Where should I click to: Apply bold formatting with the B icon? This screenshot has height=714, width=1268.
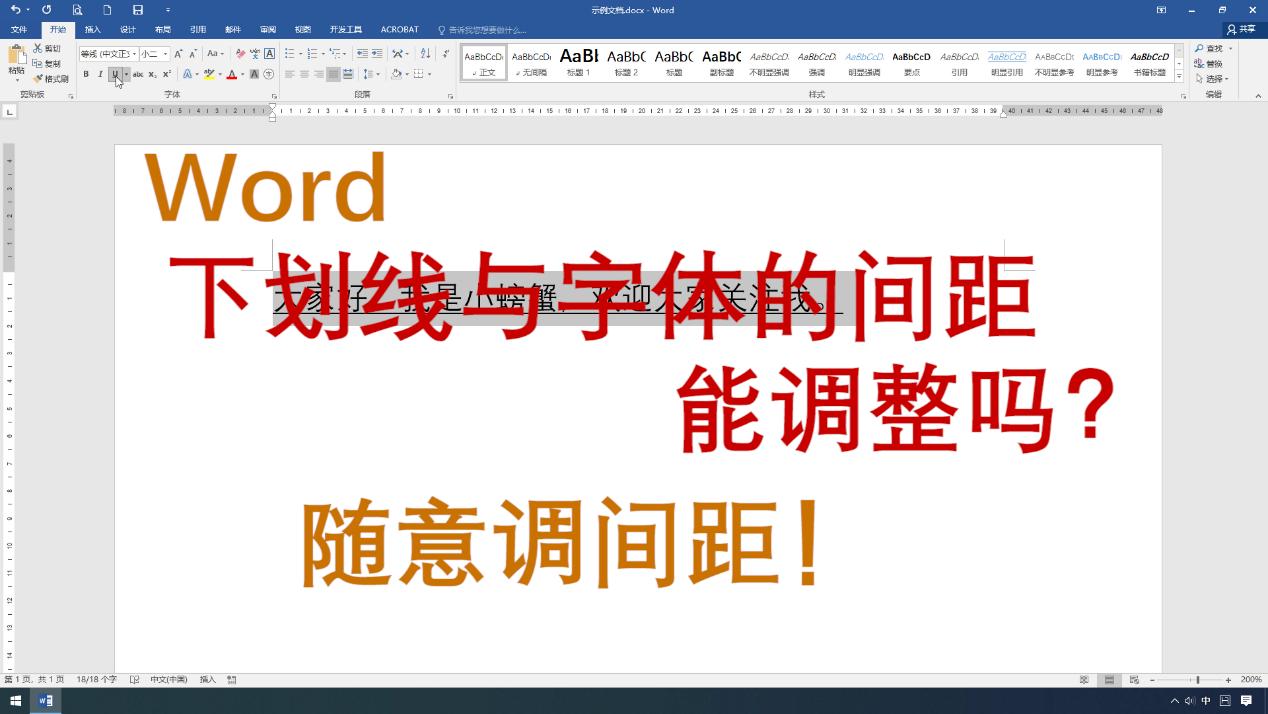[x=86, y=73]
